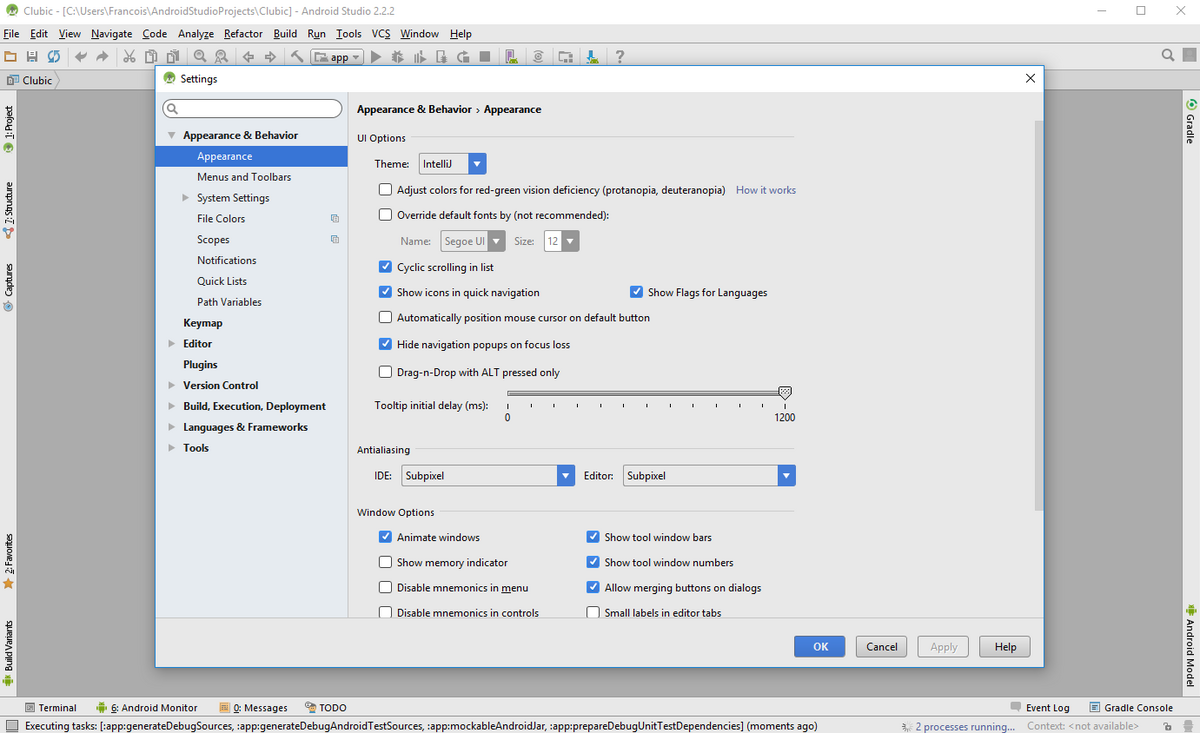This screenshot has width=1200, height=733.
Task: Uncheck Animate windows
Action: tap(385, 537)
